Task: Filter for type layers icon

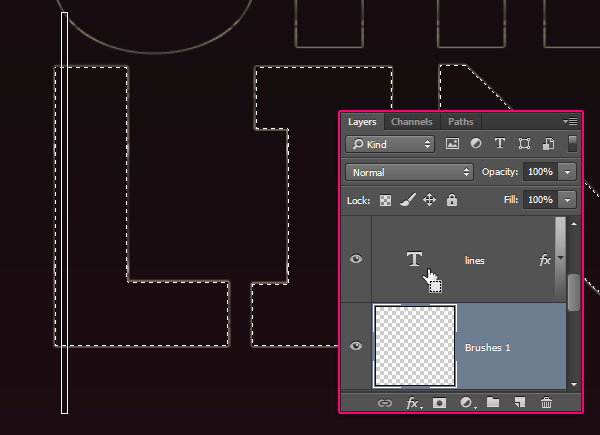Action: click(x=500, y=144)
